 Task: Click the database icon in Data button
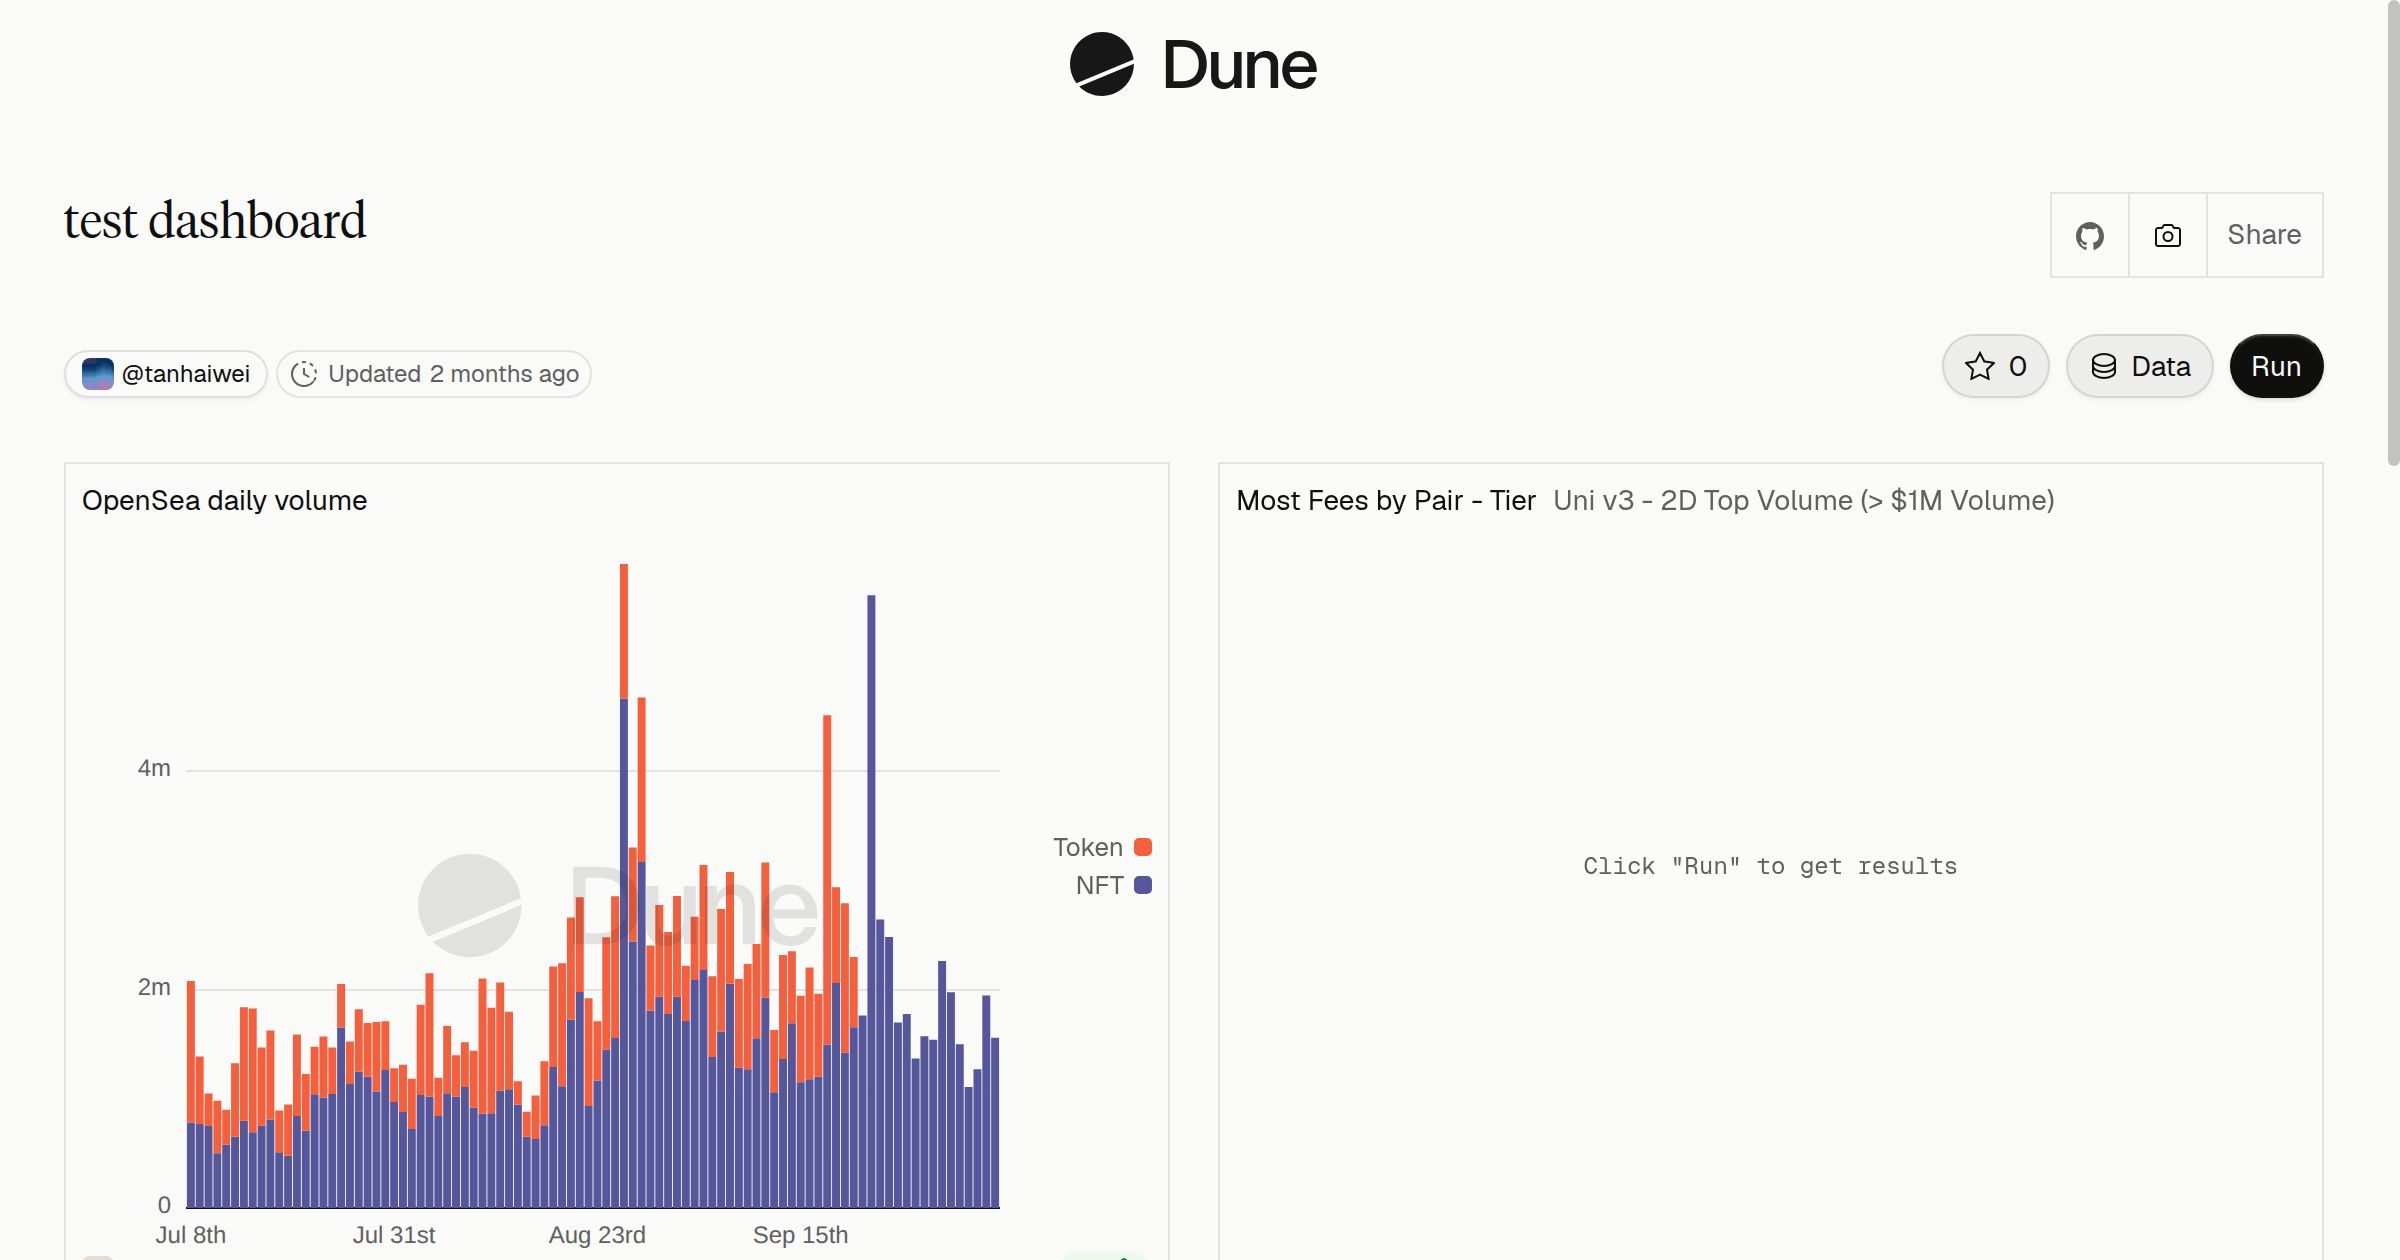click(2104, 366)
